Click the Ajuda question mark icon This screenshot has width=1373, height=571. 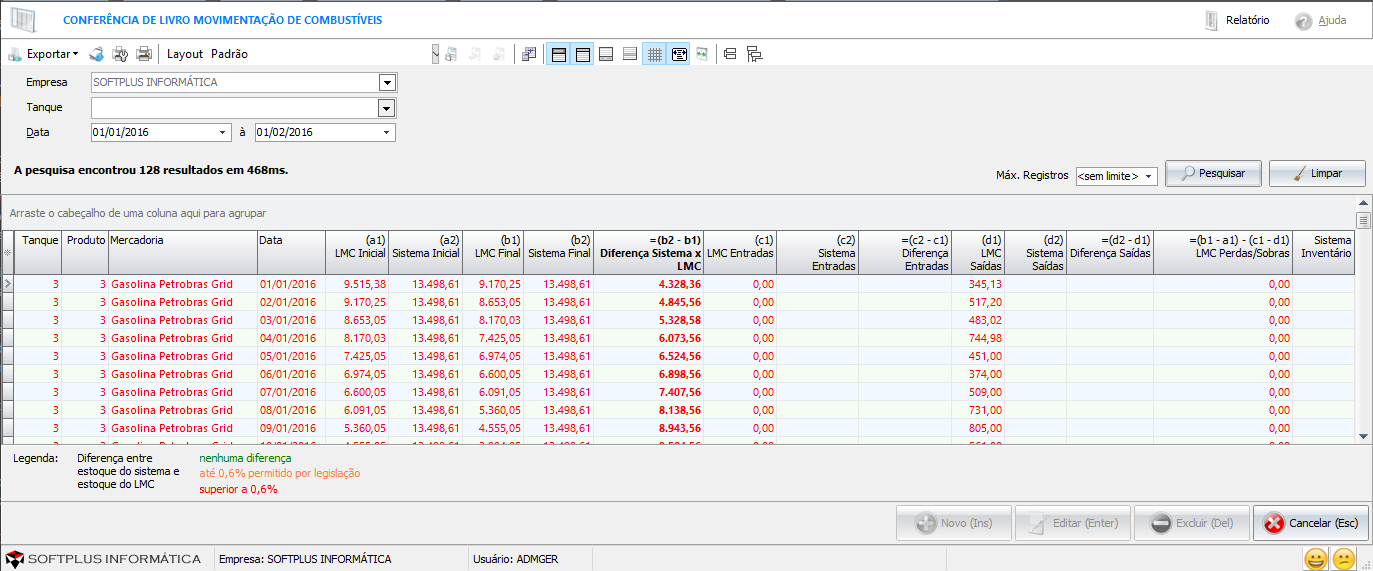[x=1303, y=21]
